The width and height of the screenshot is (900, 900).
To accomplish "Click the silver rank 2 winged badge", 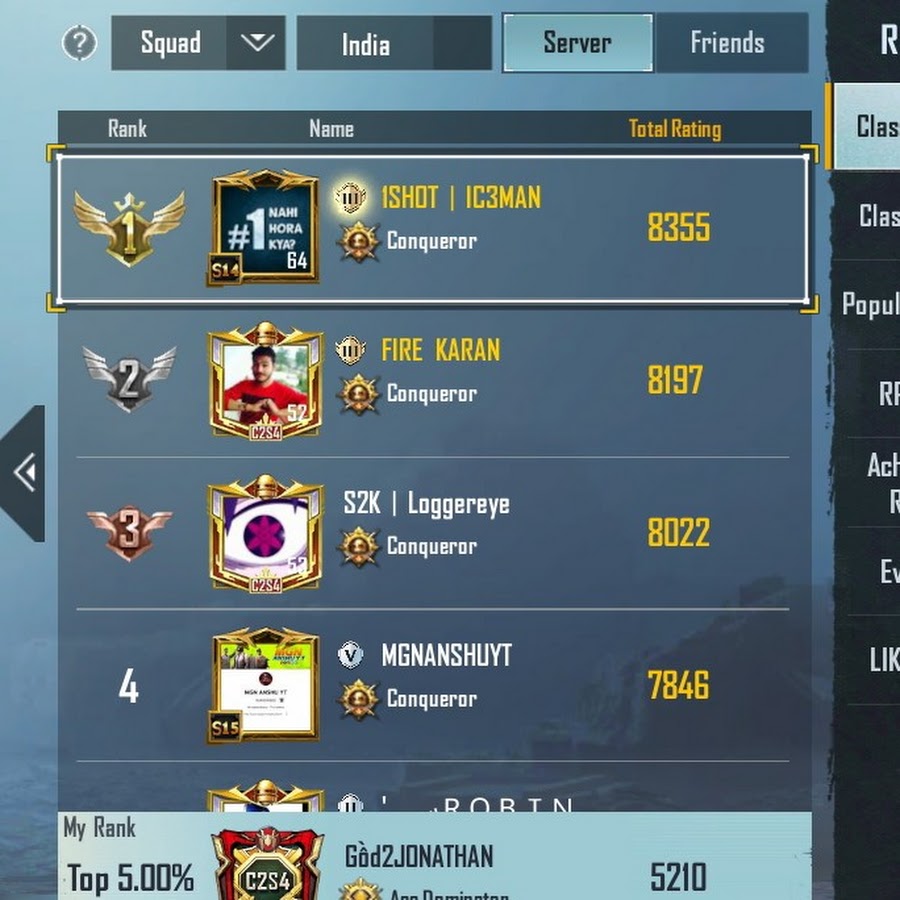I will point(129,379).
